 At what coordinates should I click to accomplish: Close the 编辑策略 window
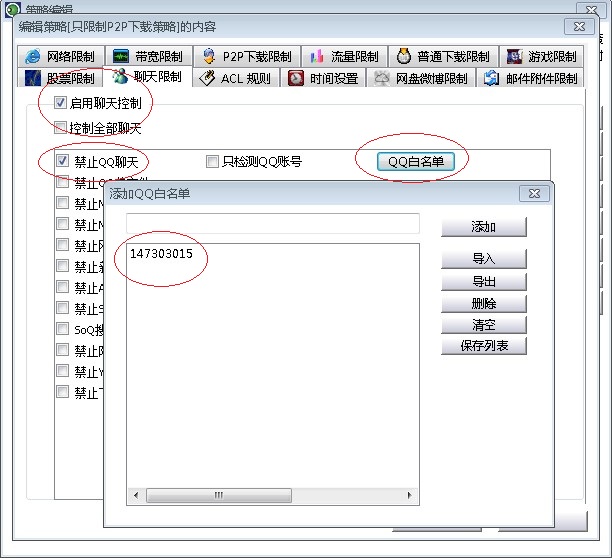[x=579, y=27]
